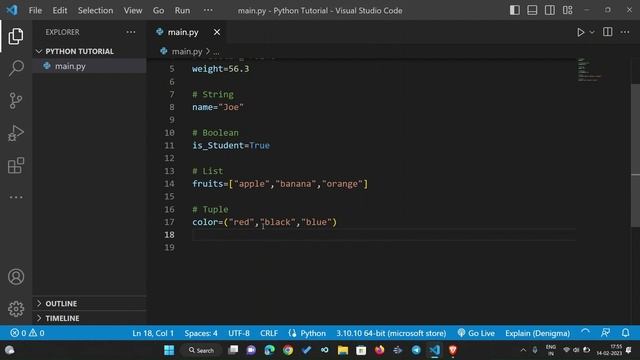The width and height of the screenshot is (640, 360).
Task: Open the Extensions view
Action: (x=16, y=165)
